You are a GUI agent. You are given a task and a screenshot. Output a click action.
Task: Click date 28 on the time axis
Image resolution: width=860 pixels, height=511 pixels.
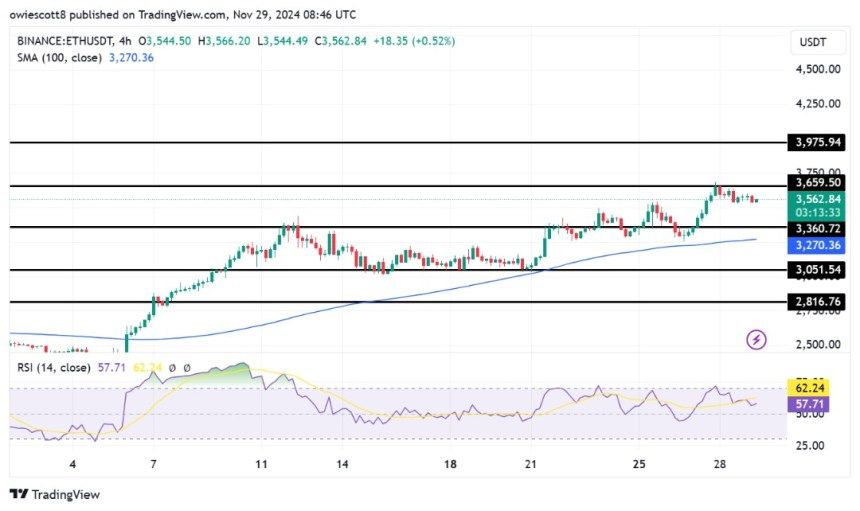(719, 464)
